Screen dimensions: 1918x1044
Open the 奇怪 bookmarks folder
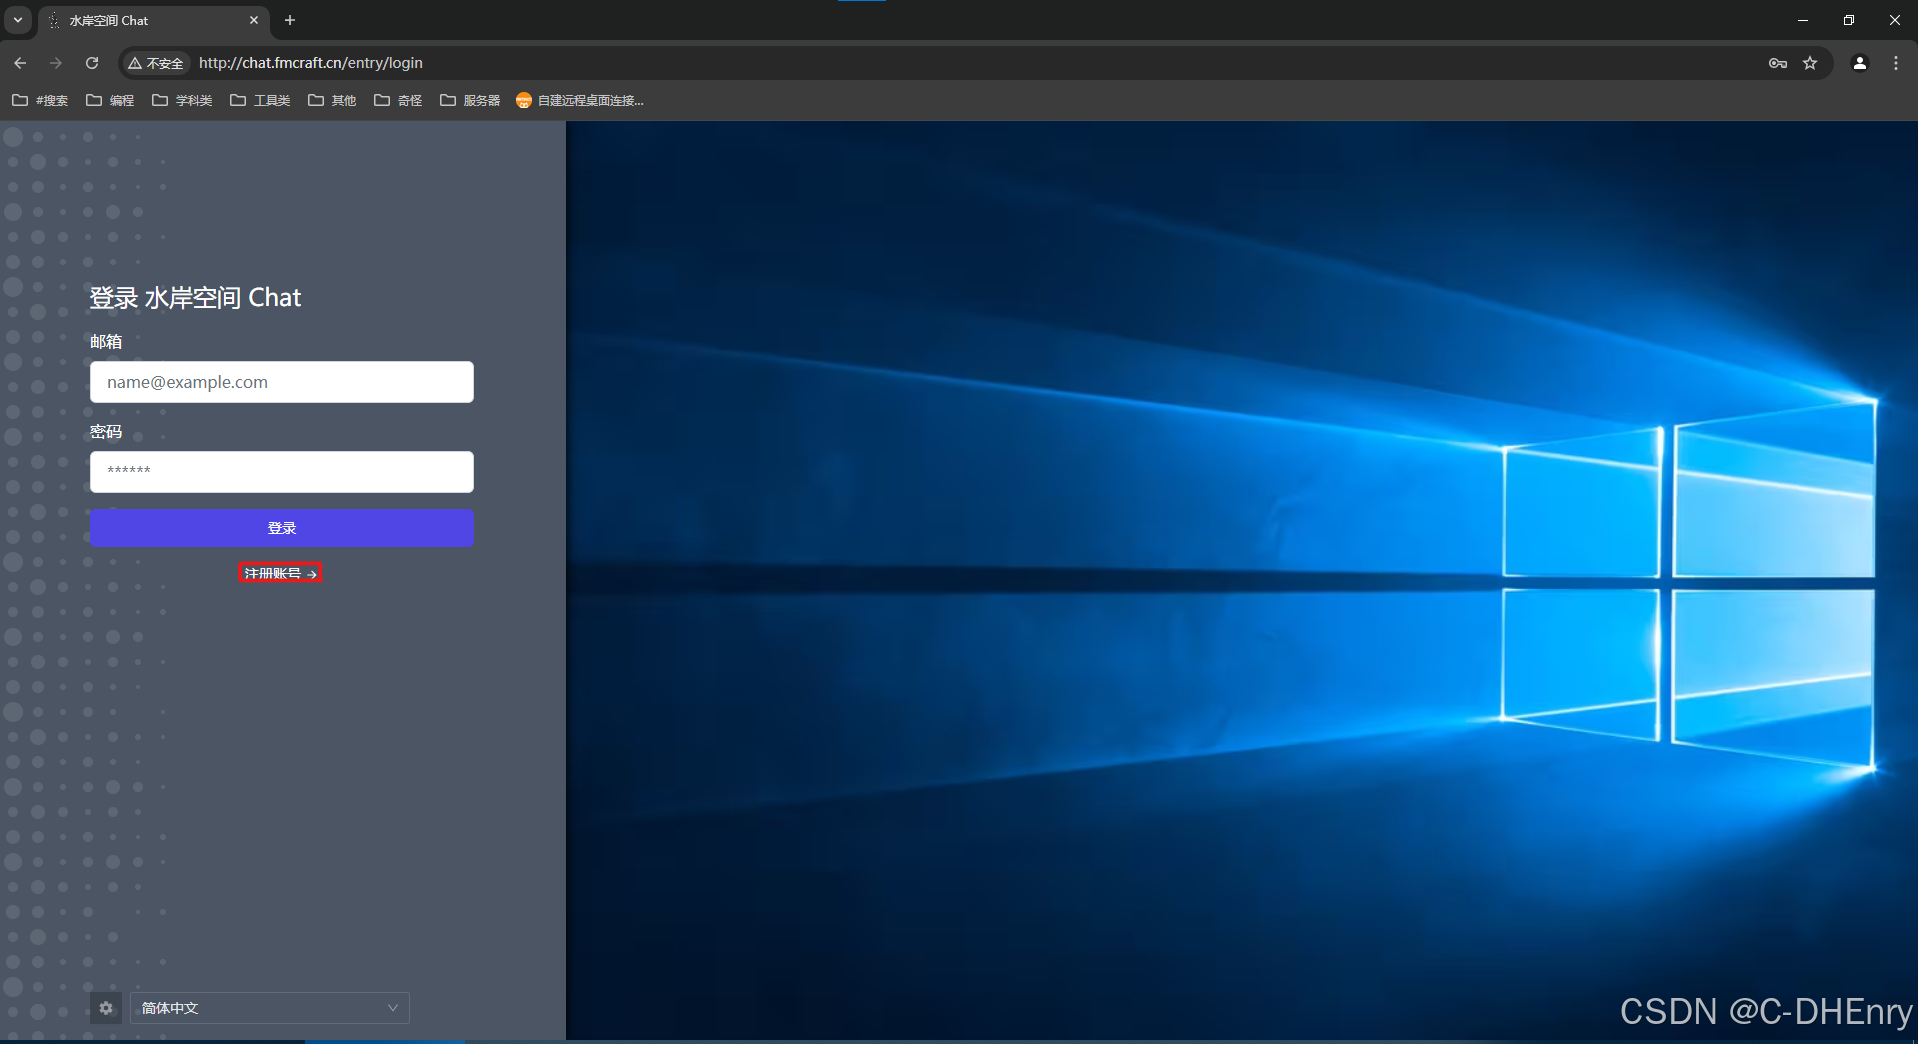tap(398, 100)
